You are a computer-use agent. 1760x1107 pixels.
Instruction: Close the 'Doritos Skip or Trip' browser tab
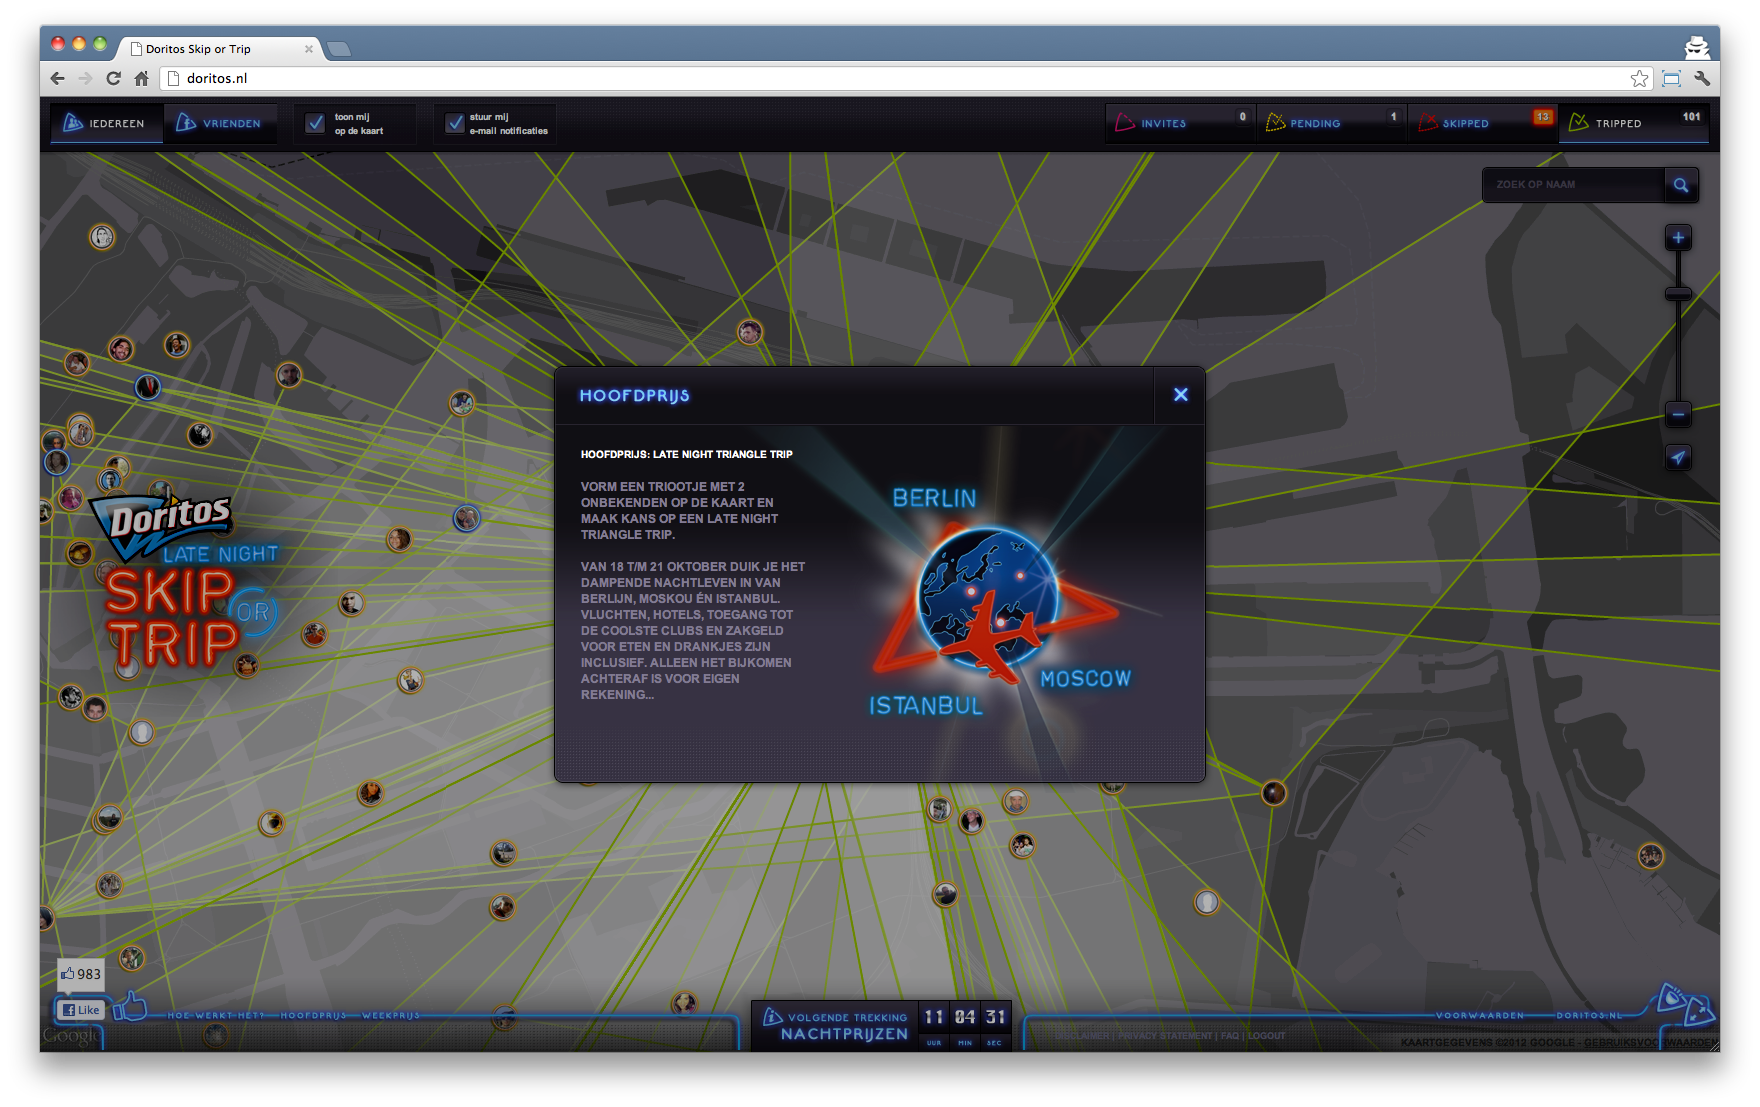pos(309,49)
